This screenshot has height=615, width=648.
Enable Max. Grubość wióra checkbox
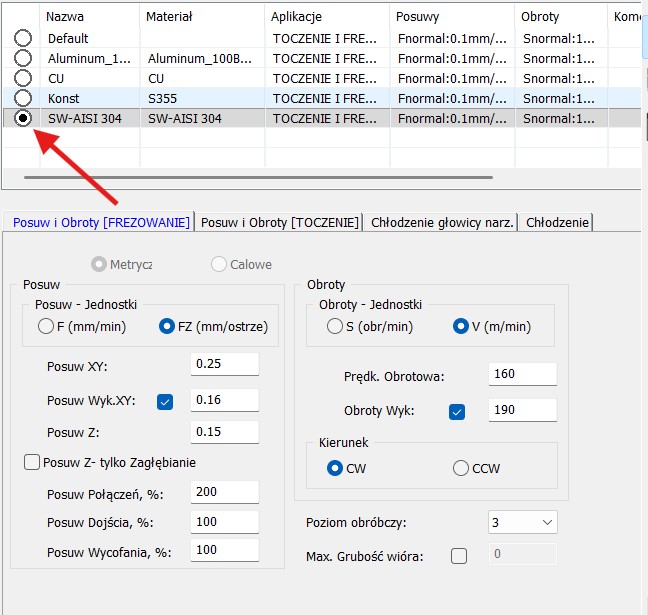pyautogui.click(x=459, y=556)
